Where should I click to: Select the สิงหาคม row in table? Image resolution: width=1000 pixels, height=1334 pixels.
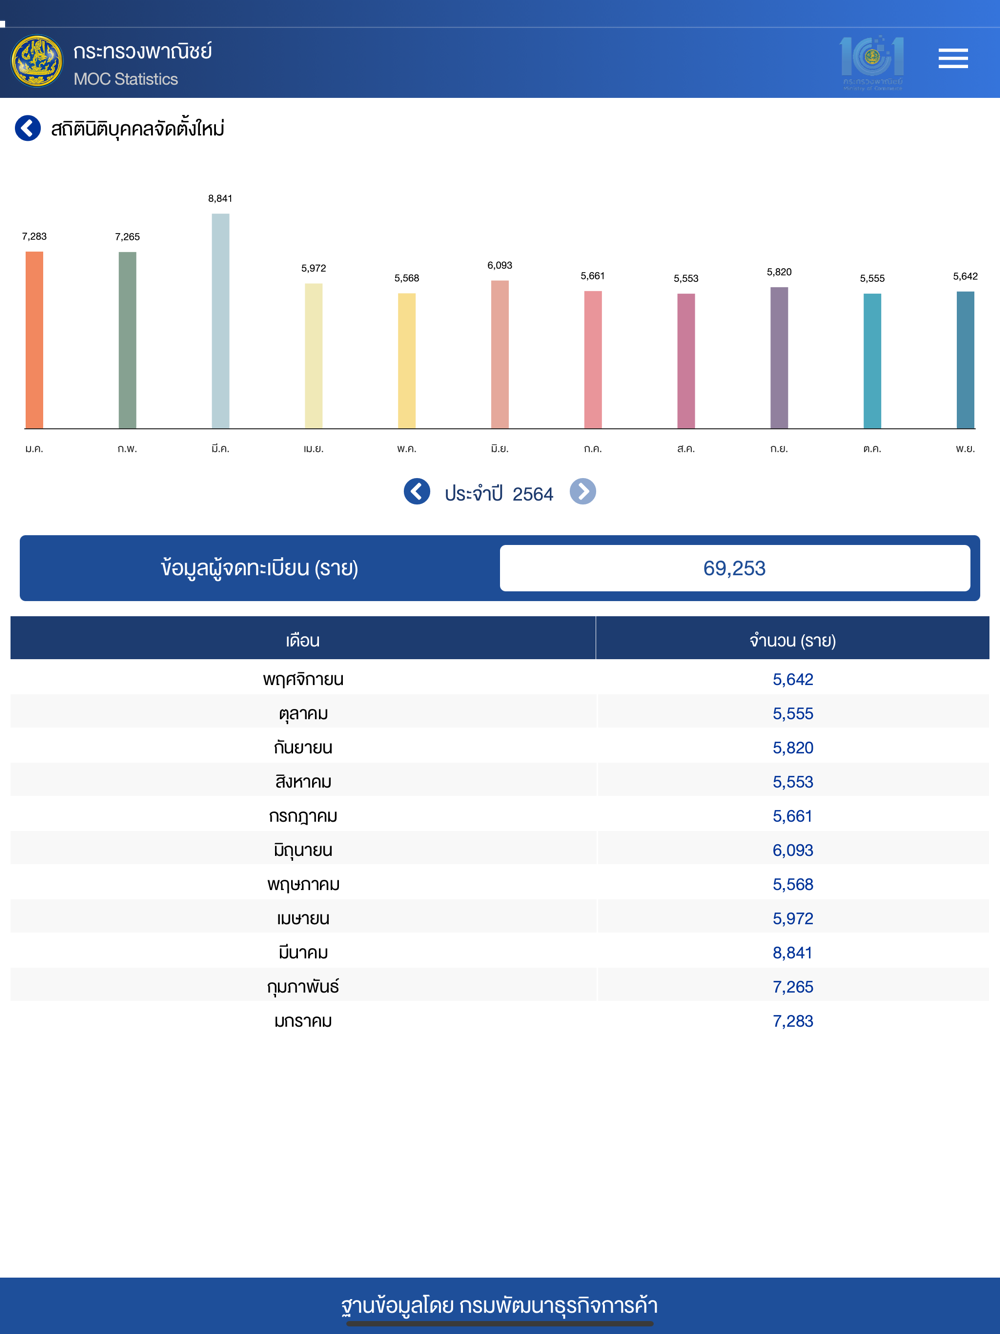tap(500, 781)
